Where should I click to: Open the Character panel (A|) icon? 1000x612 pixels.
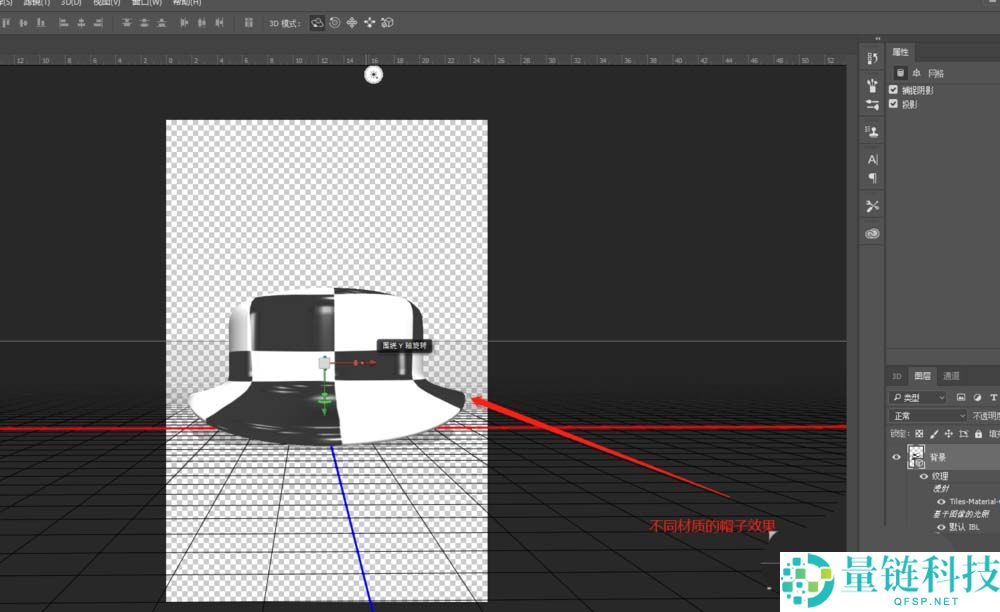[x=872, y=159]
